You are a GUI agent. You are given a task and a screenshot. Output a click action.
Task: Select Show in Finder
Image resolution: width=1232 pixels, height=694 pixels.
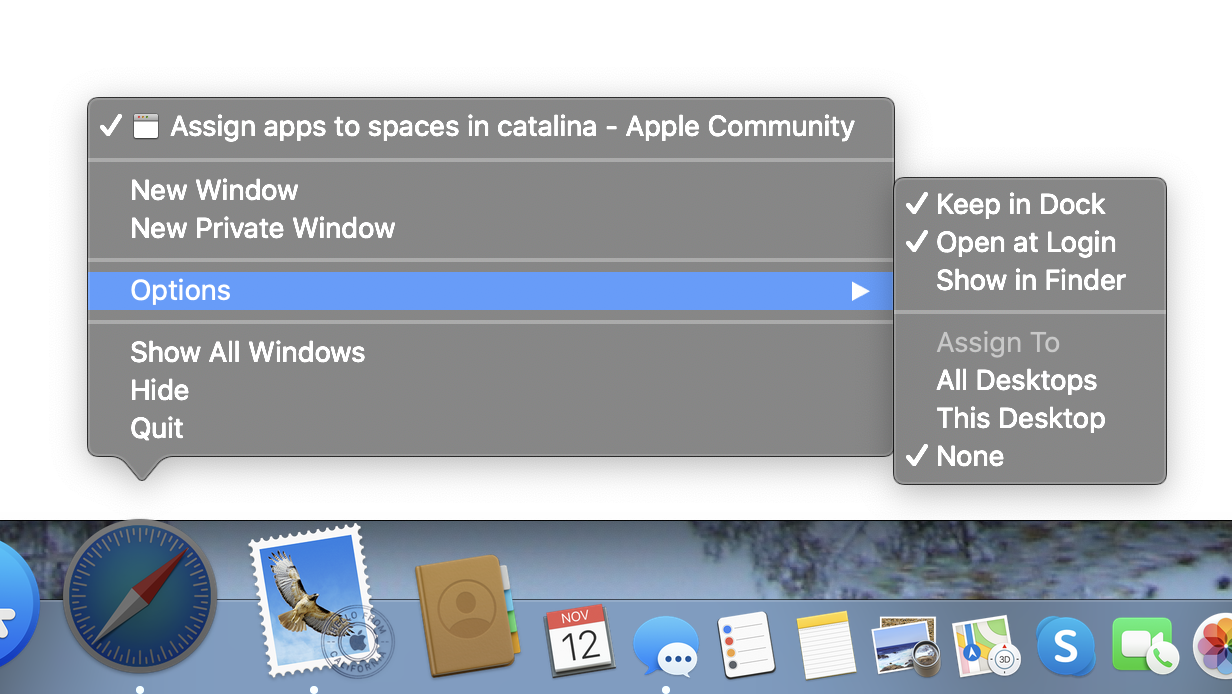tap(1030, 280)
